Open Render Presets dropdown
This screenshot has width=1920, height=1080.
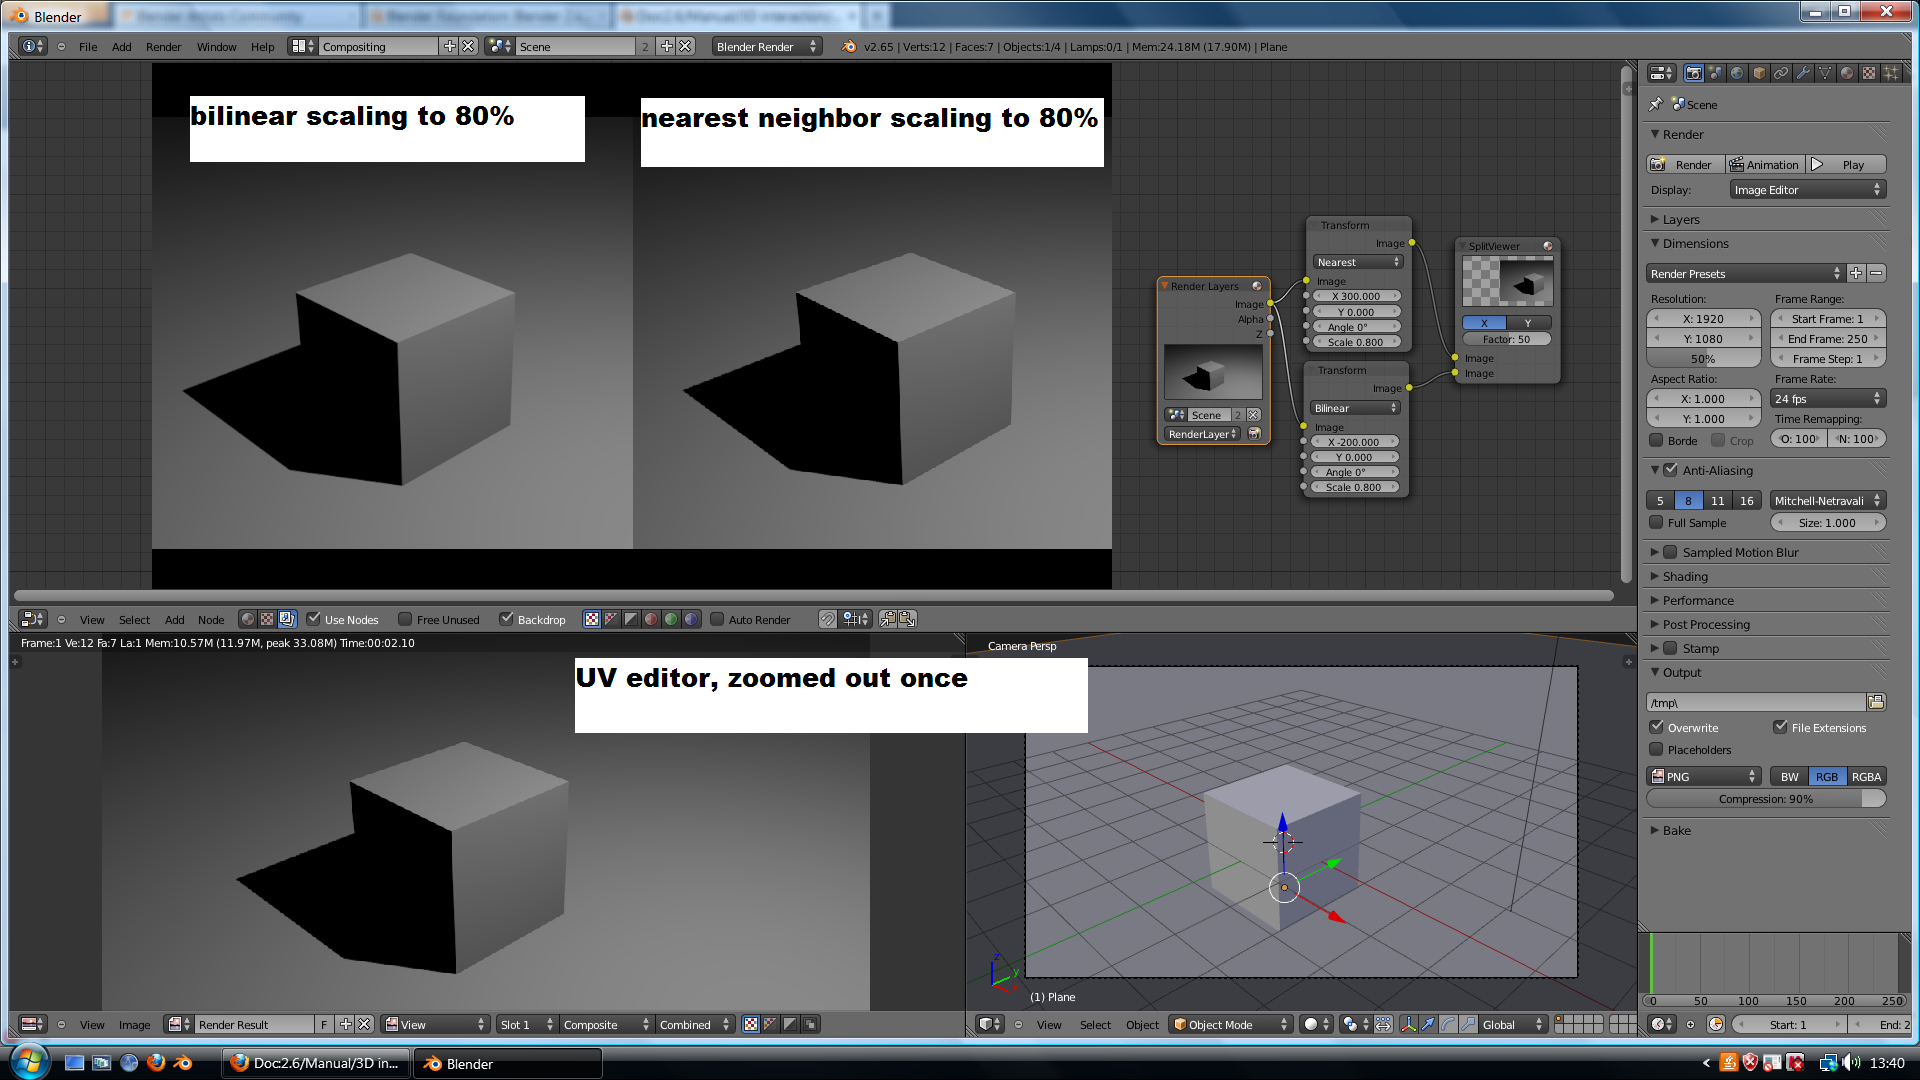[x=1745, y=273]
